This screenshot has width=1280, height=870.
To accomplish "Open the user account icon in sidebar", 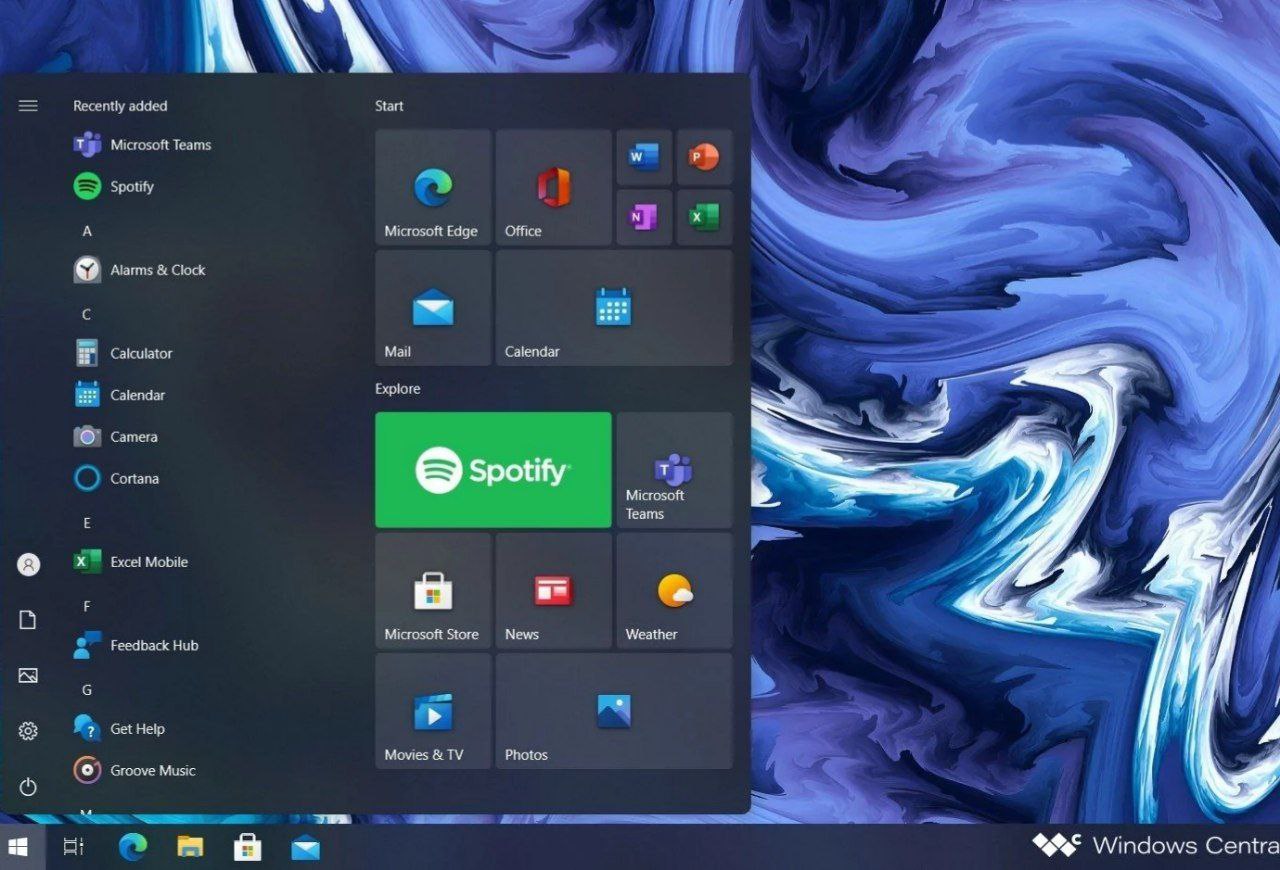I will [x=28, y=565].
